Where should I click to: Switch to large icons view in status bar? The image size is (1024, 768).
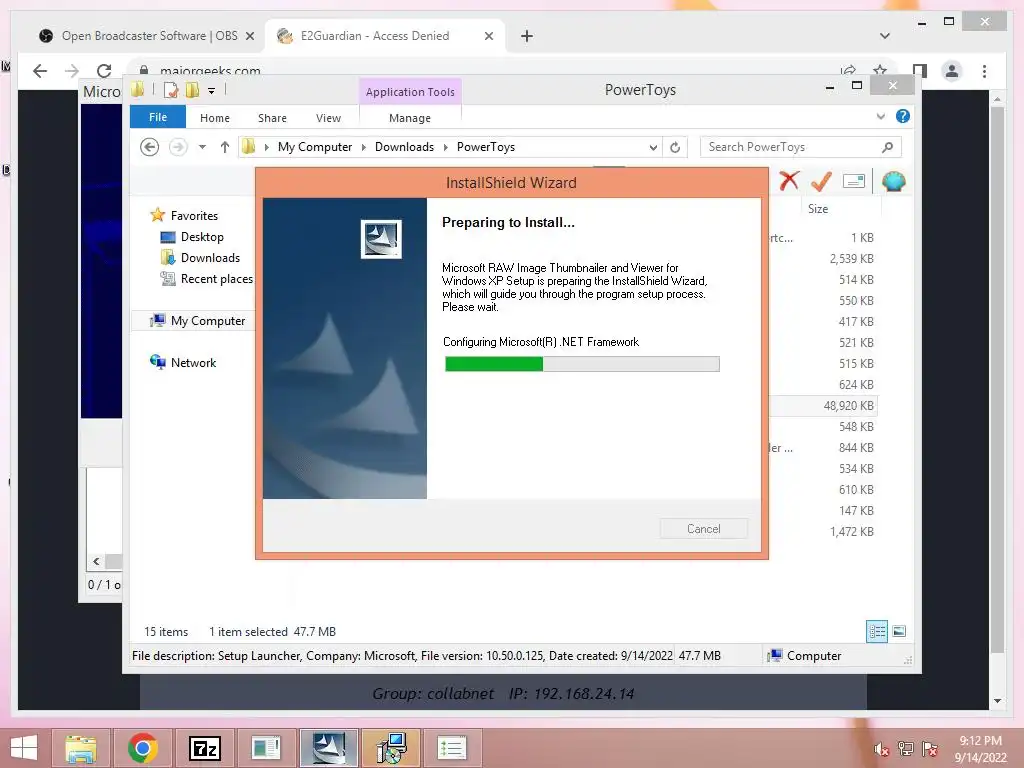[899, 631]
